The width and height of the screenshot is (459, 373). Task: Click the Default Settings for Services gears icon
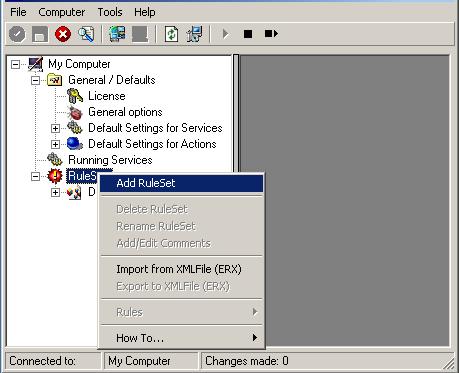[75, 128]
